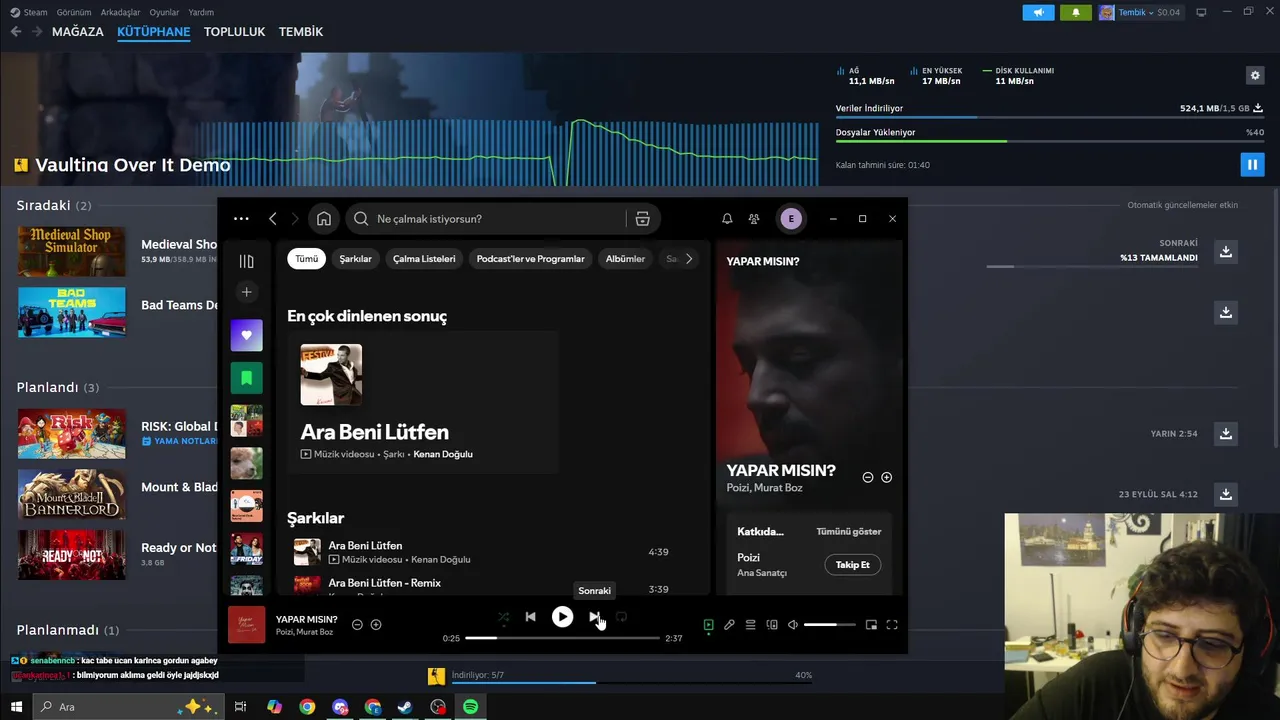Viewport: 1280px width, 720px height.
Task: Toggle Now Playing view in Spotify
Action: 708,625
